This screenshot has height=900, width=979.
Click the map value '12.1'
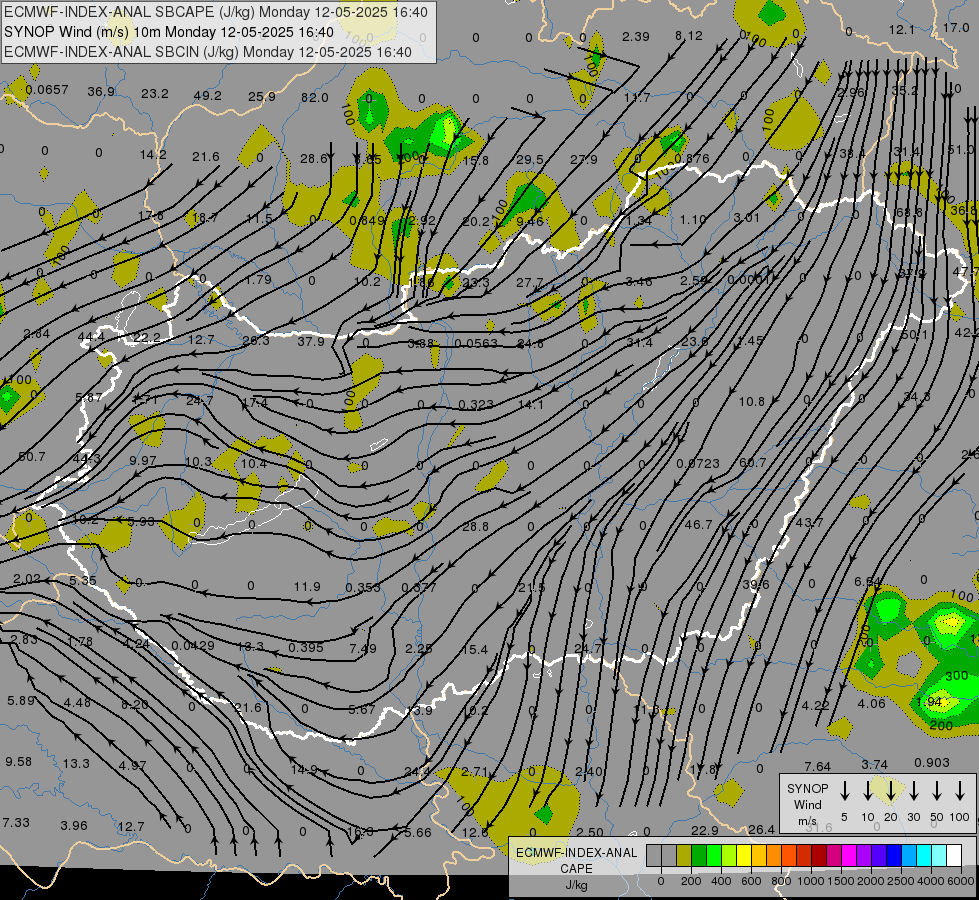(x=902, y=29)
